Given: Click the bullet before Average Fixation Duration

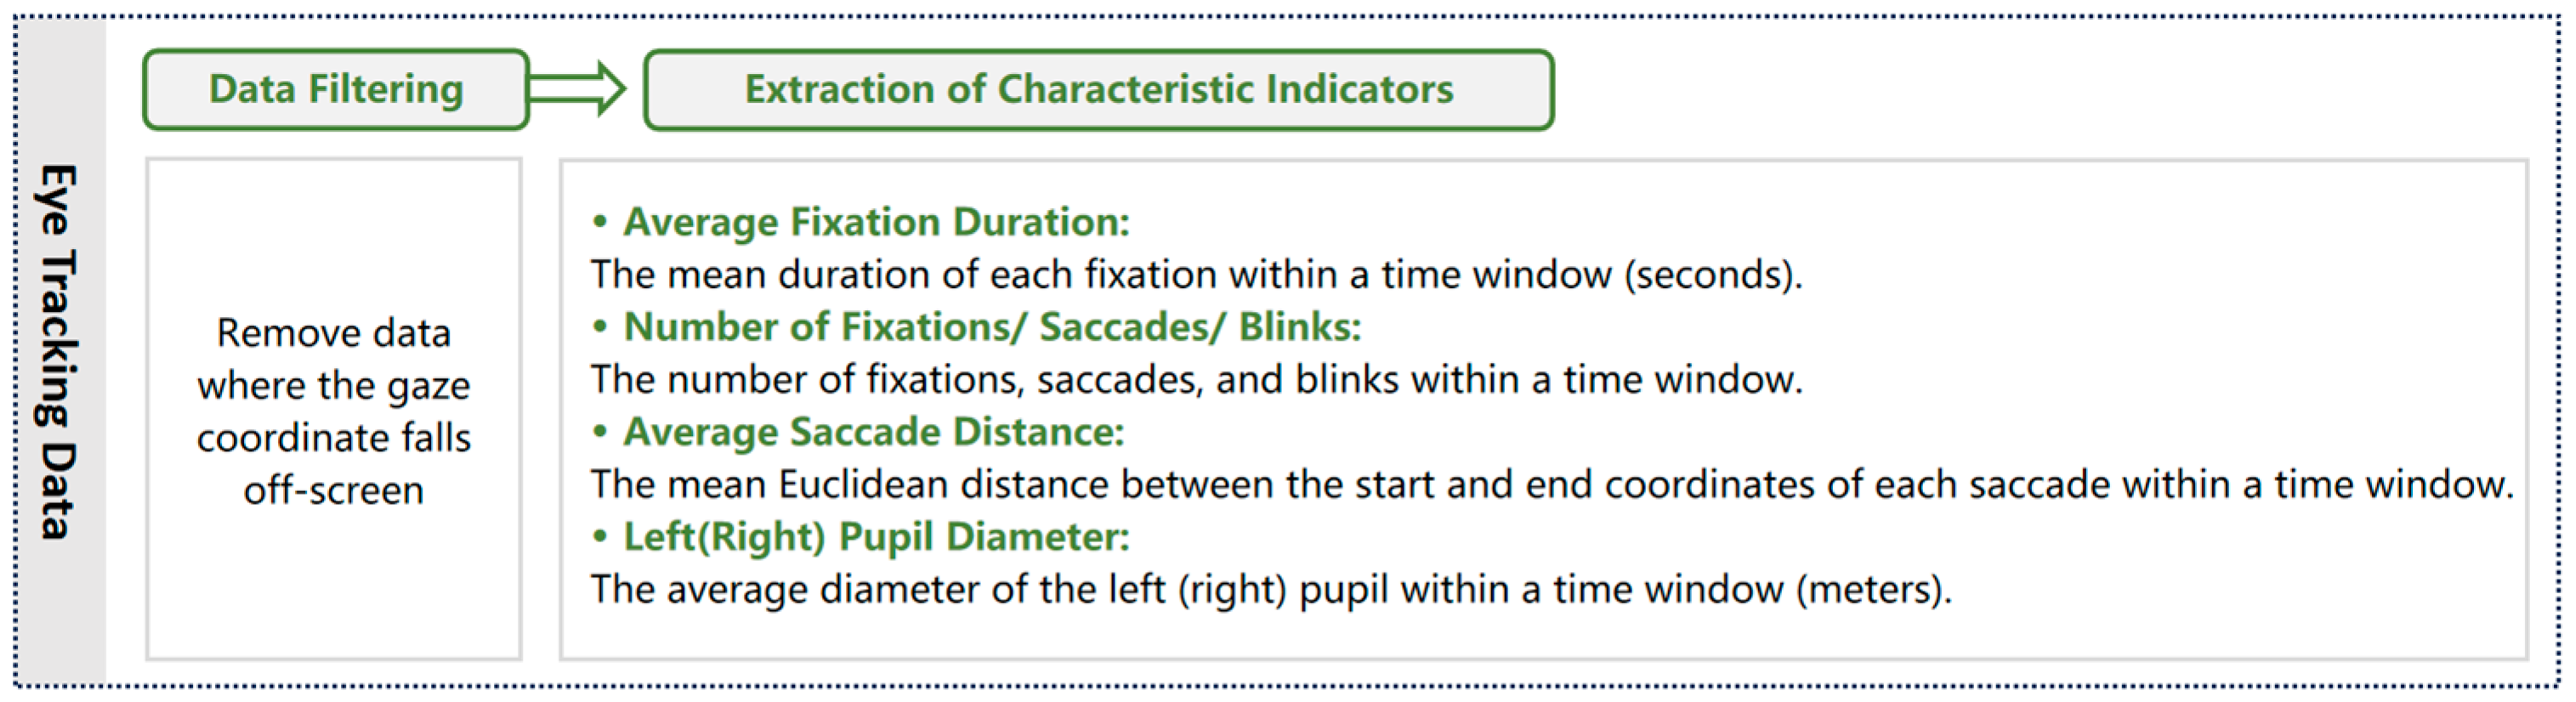Looking at the screenshot, I should click(x=600, y=221).
